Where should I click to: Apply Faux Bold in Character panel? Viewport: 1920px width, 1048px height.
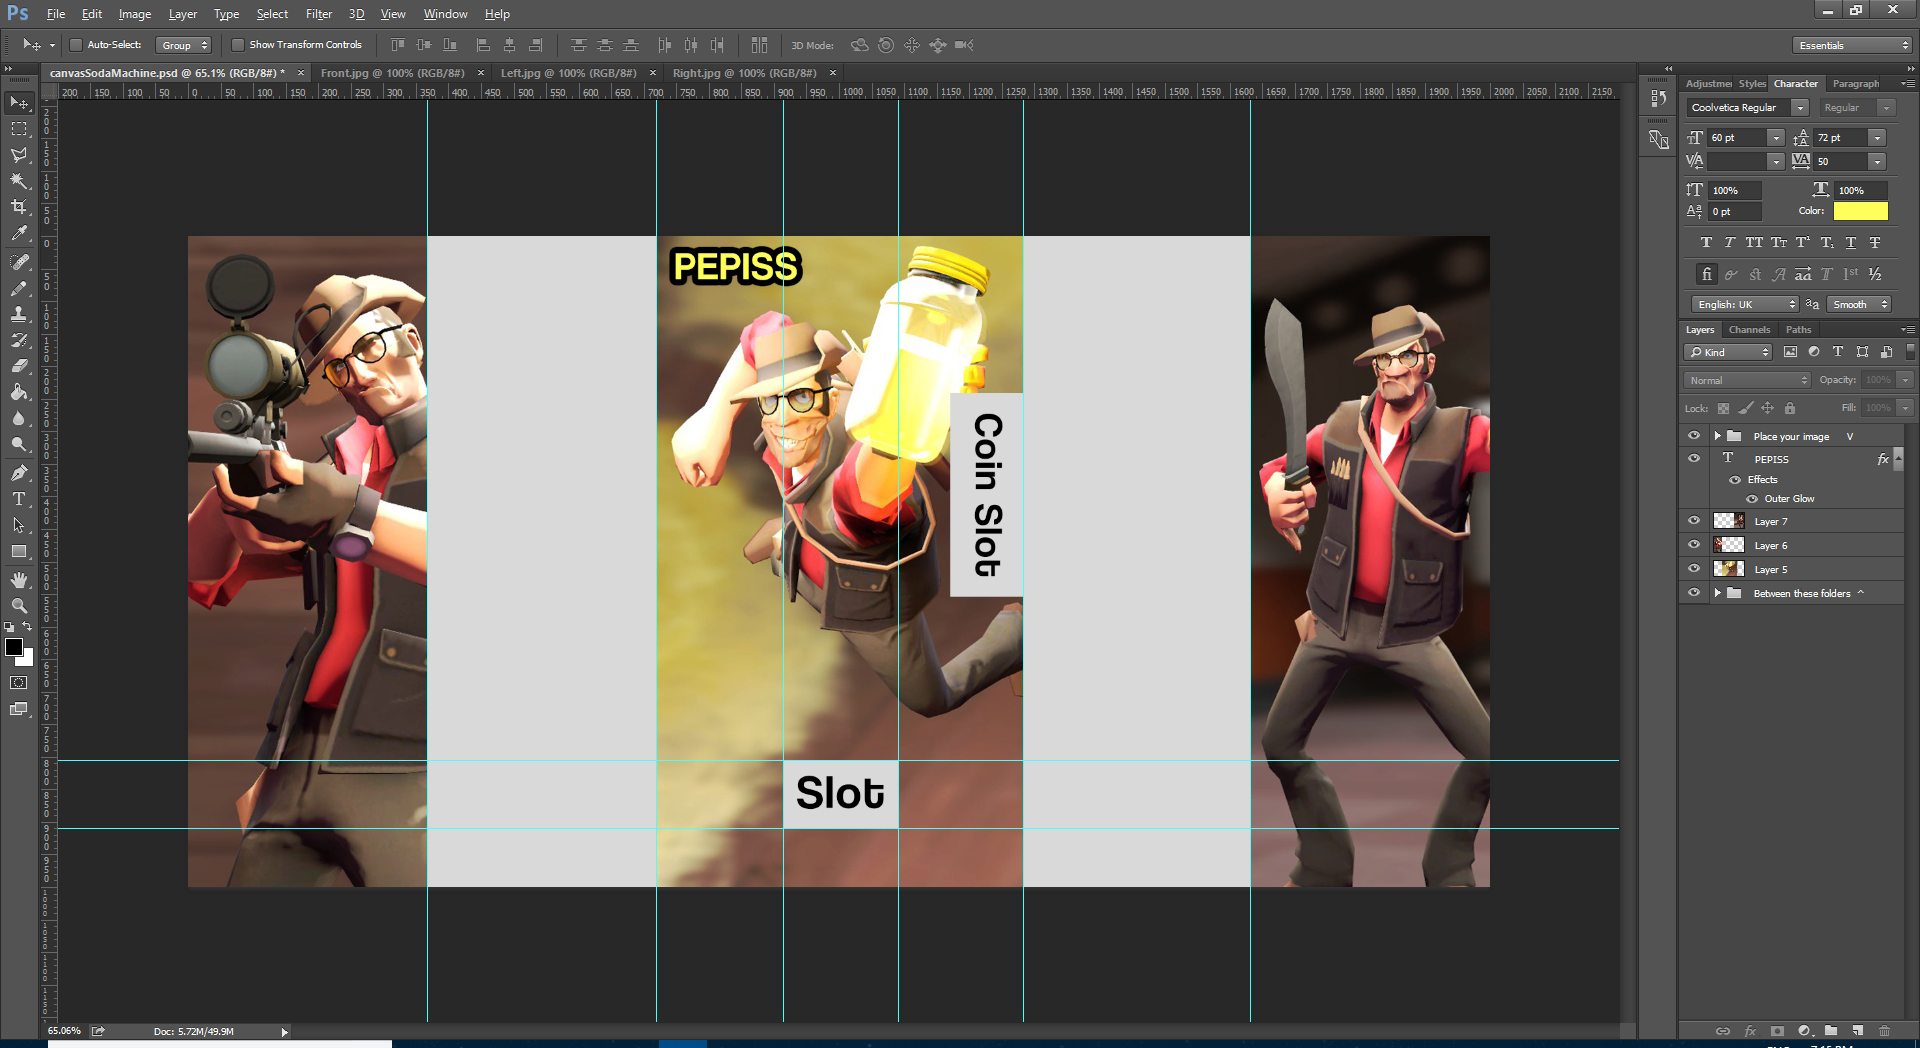(1706, 243)
